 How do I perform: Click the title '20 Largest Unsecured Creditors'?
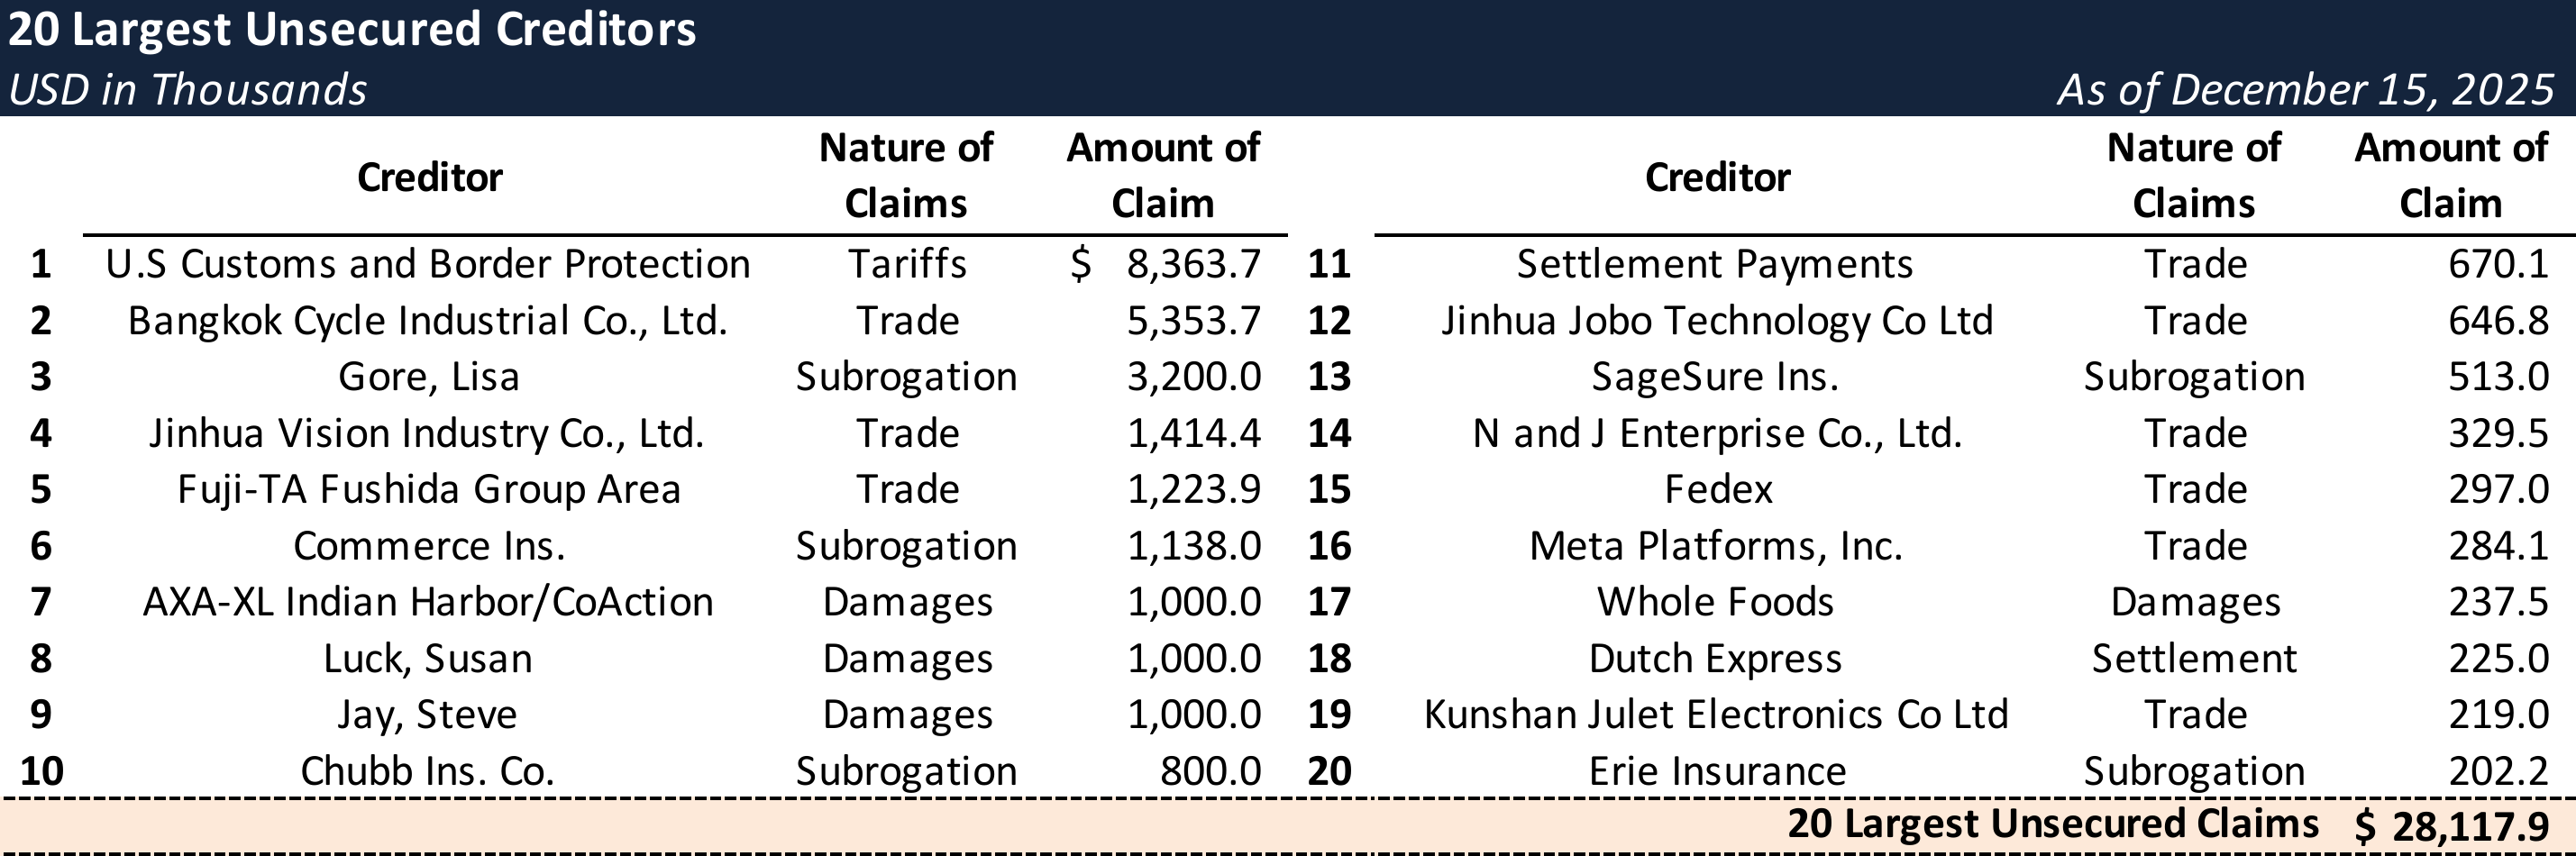(352, 29)
